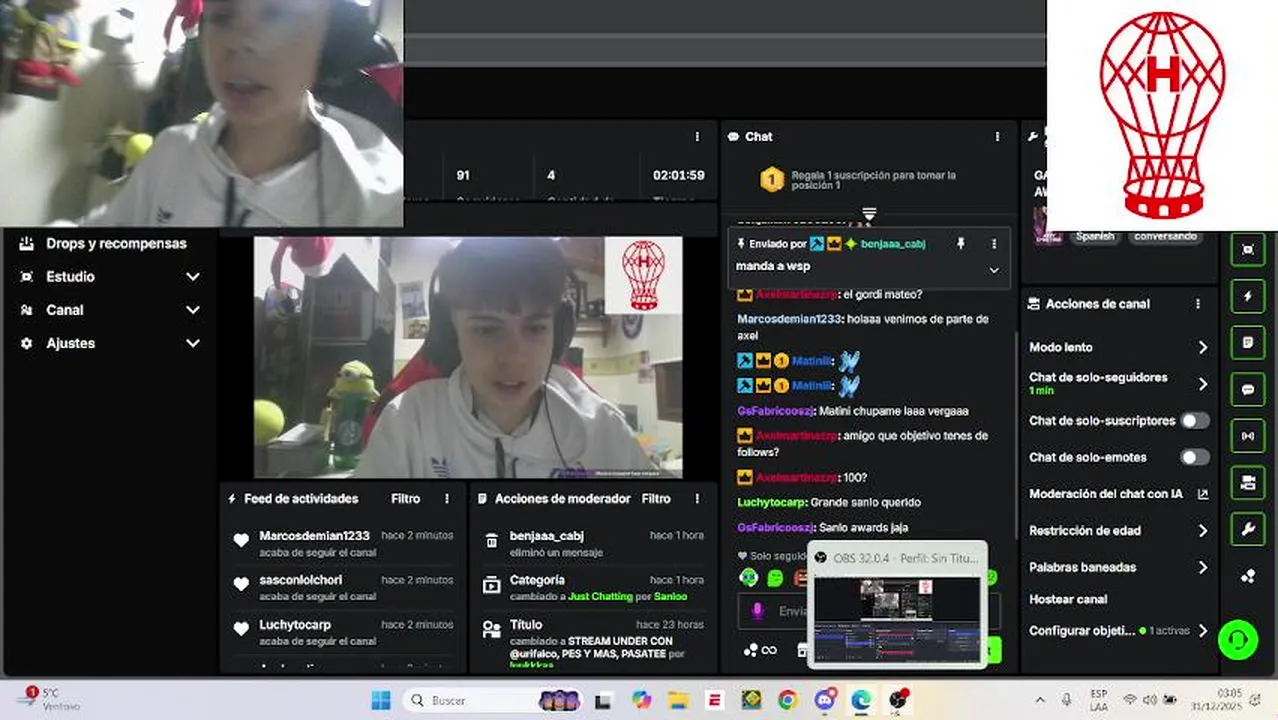Click the gold number 1 leaderboard badge
Image resolution: width=1278 pixels, height=720 pixels.
point(771,180)
